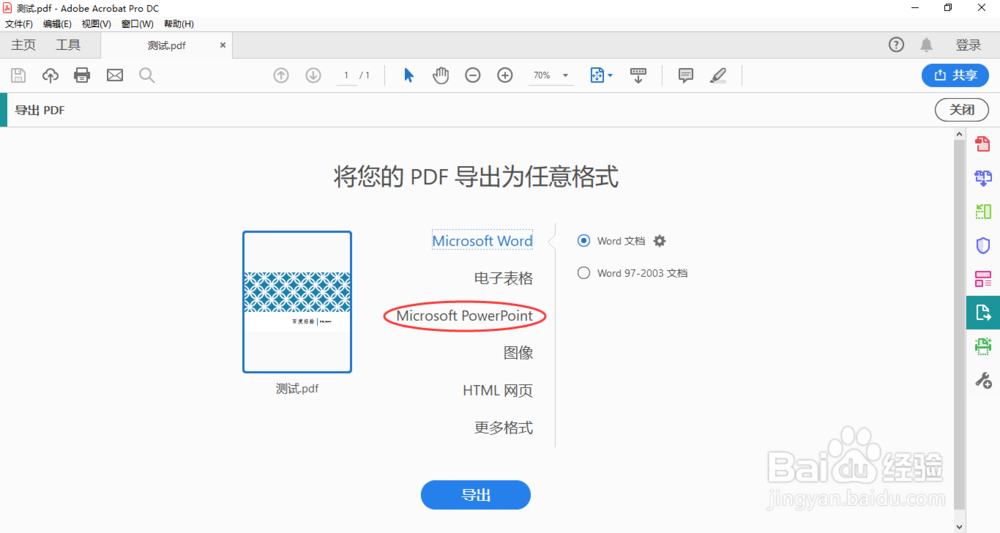The image size is (1000, 533).
Task: Close the 测试.pdf tab
Action: (x=223, y=45)
